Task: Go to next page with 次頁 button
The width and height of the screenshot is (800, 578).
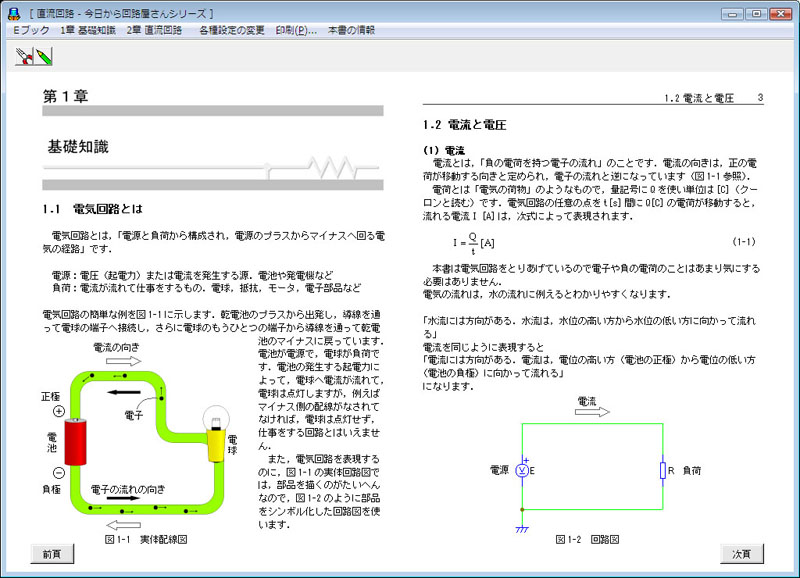Action: 742,553
